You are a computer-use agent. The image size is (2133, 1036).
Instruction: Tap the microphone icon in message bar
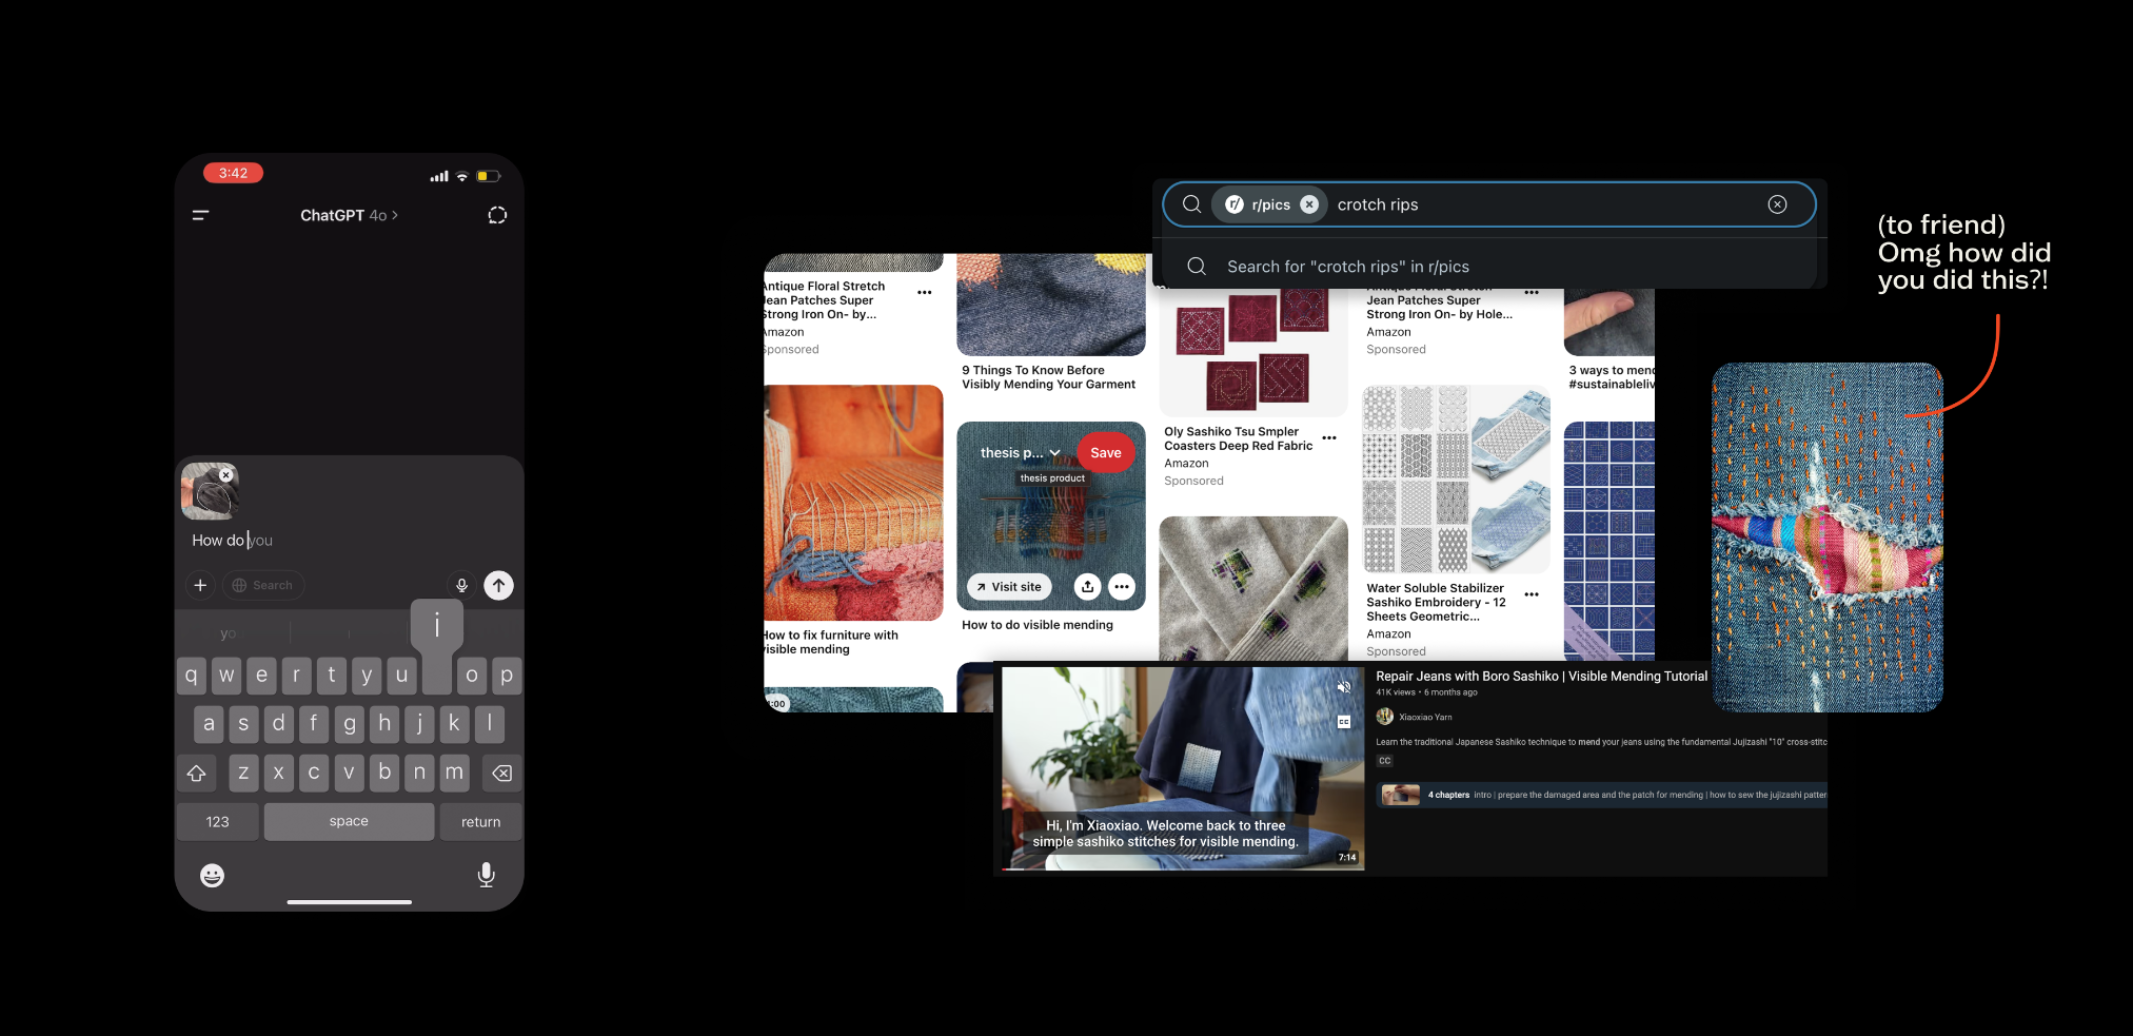(x=461, y=585)
